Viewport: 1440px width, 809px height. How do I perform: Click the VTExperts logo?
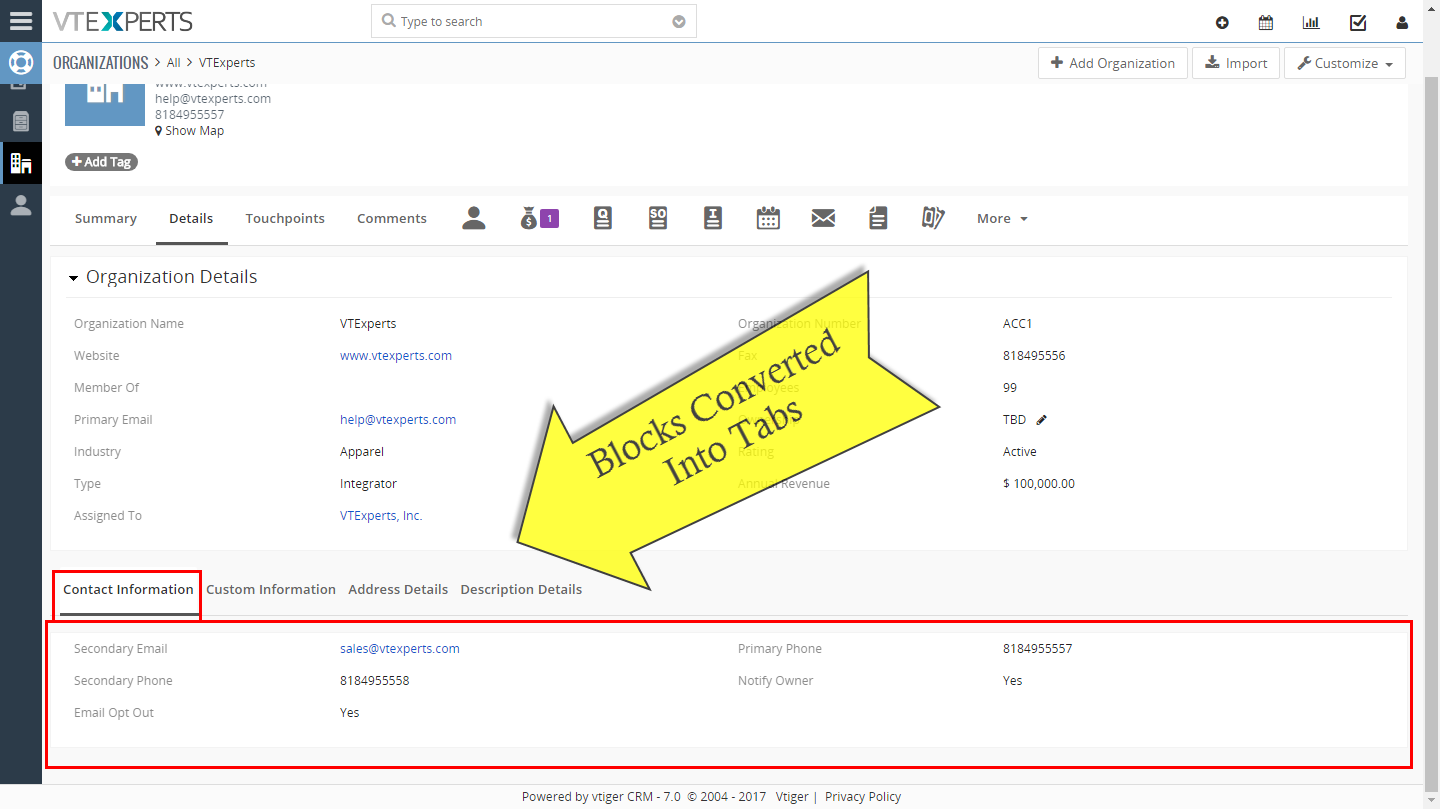click(123, 21)
